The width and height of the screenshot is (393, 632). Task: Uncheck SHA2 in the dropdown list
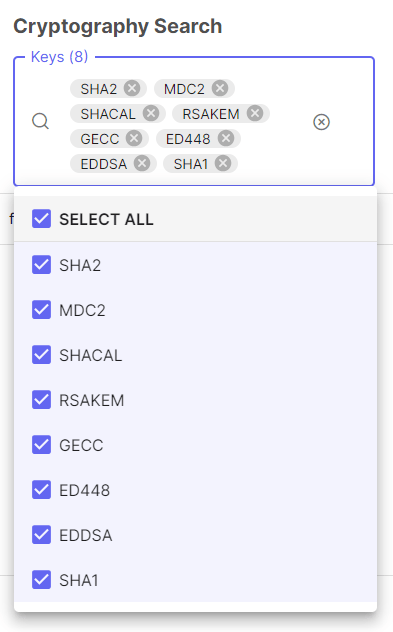coord(42,264)
